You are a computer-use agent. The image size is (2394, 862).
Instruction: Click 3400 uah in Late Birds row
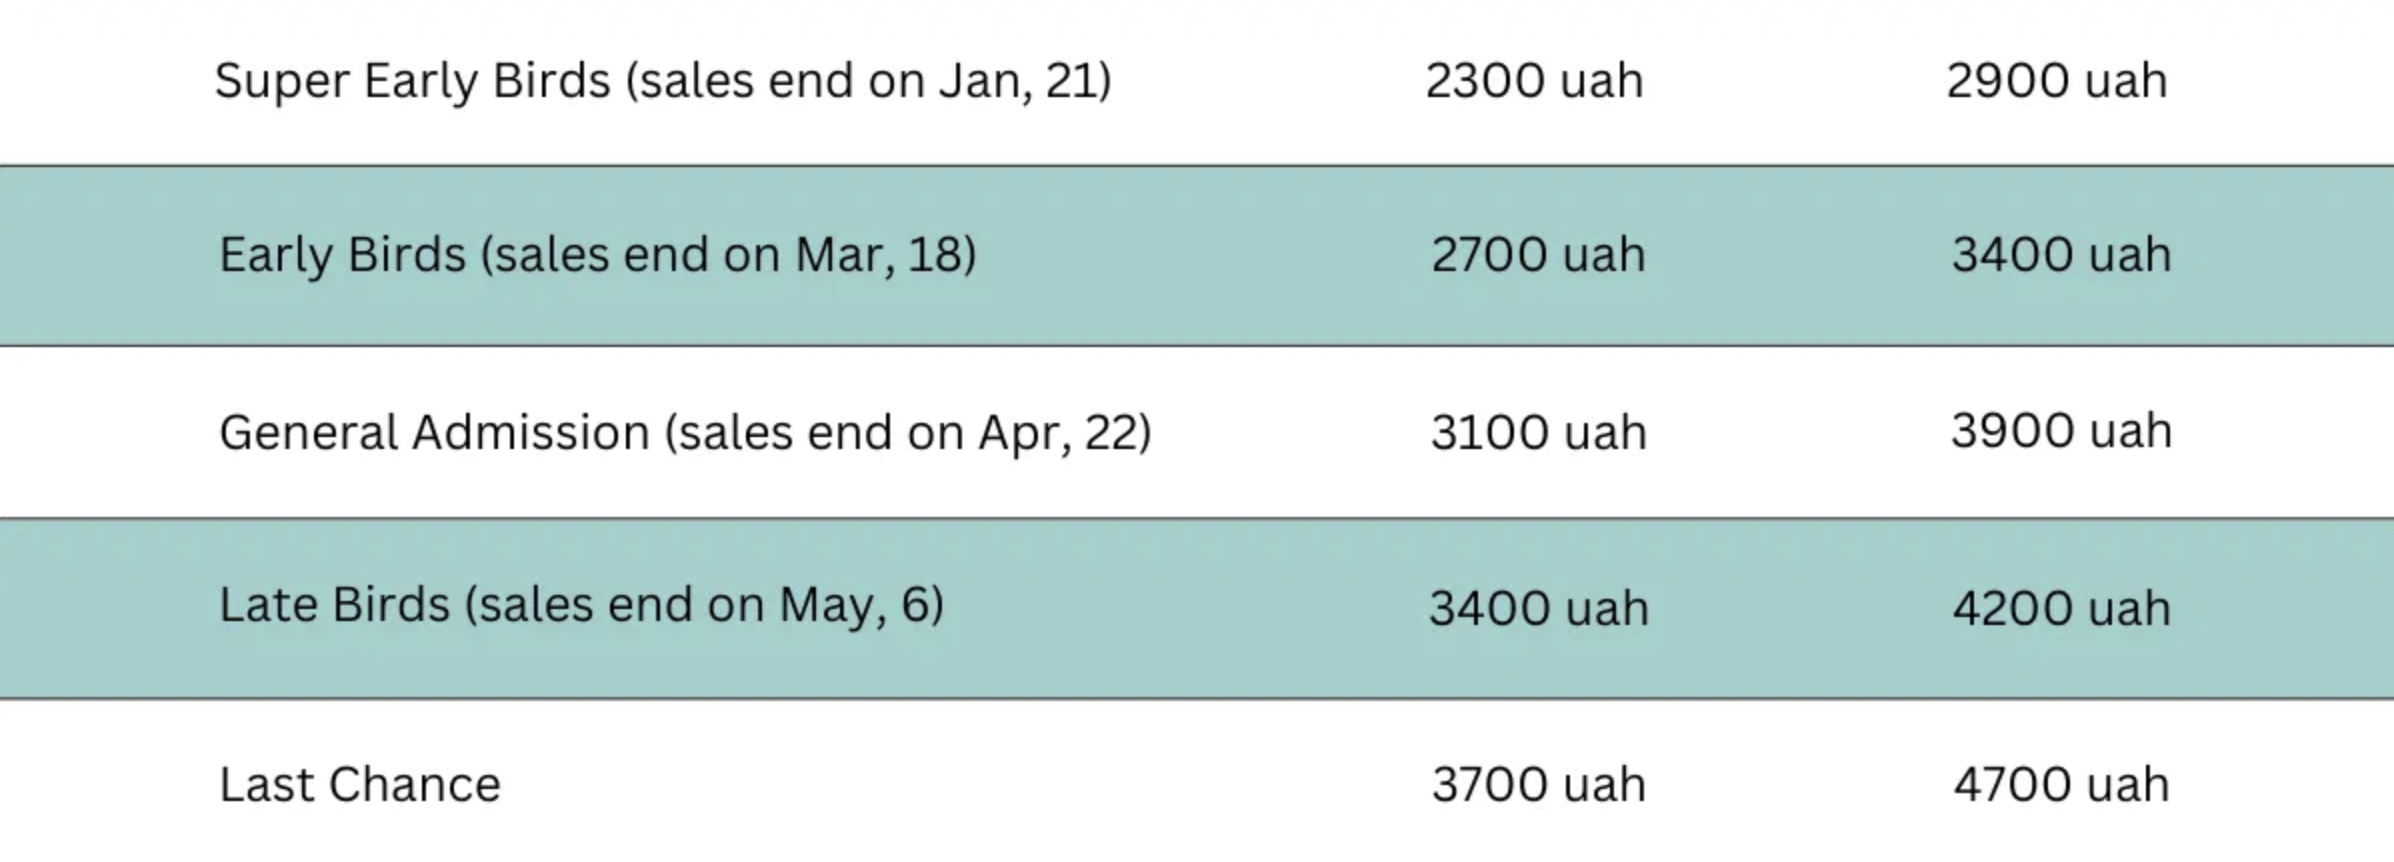pyautogui.click(x=1538, y=608)
